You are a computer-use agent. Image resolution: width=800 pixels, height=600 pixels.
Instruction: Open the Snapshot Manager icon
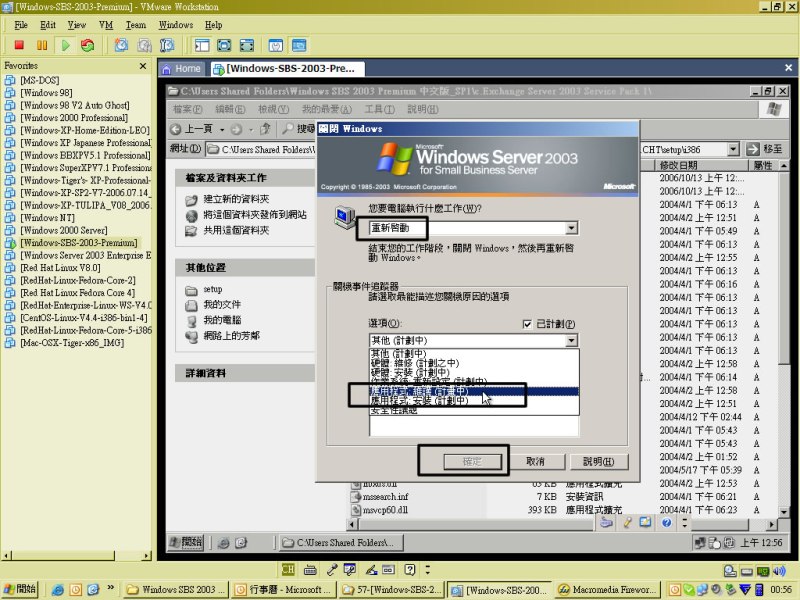point(167,45)
